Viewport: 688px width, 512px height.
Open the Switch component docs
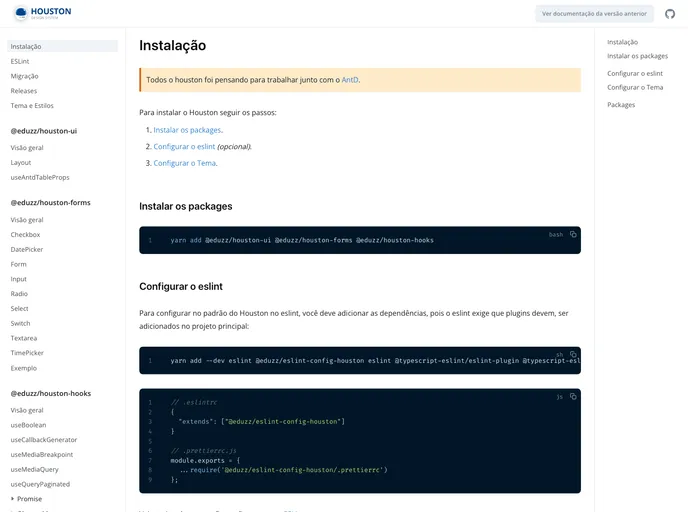pyautogui.click(x=21, y=323)
